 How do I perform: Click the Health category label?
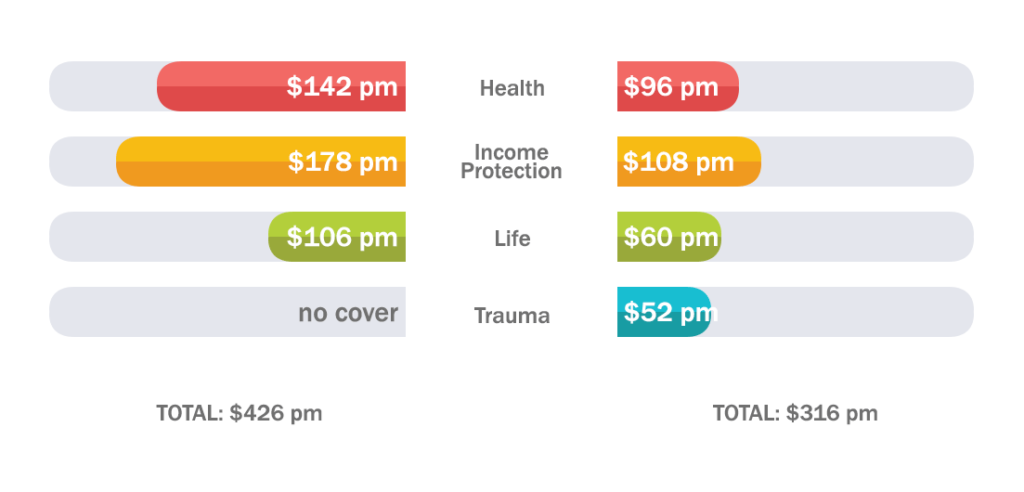[x=512, y=88]
